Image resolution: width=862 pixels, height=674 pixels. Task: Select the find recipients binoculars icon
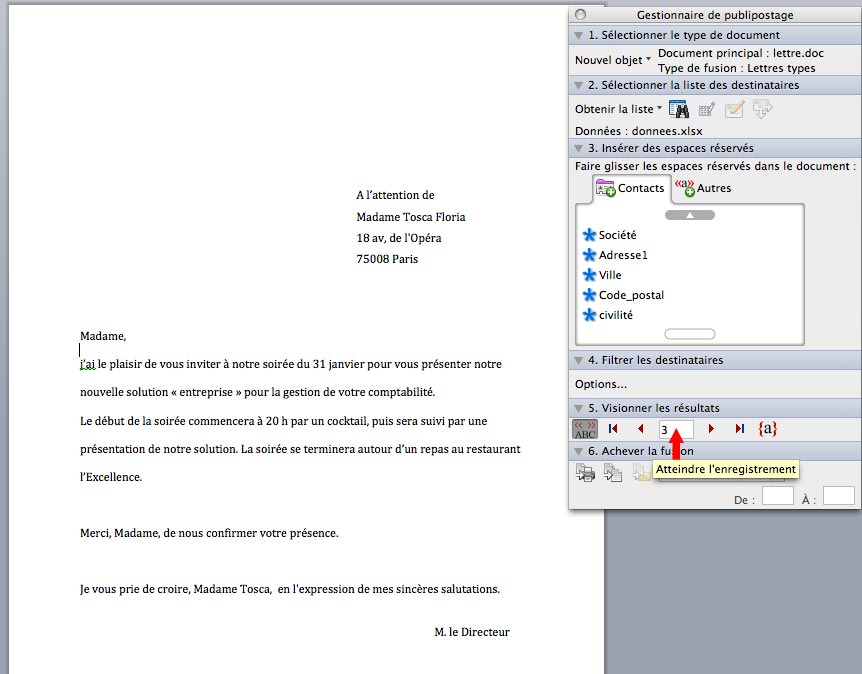point(680,108)
